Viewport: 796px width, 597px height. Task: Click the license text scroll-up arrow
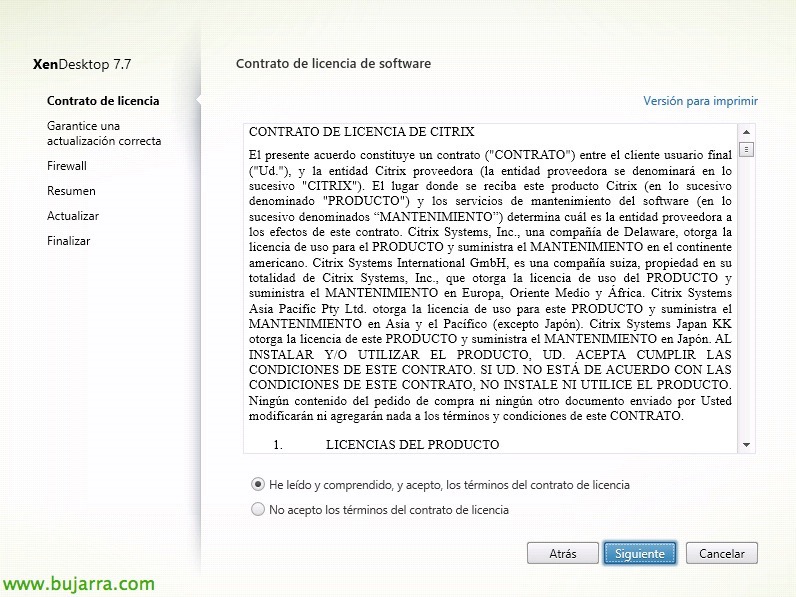[746, 132]
